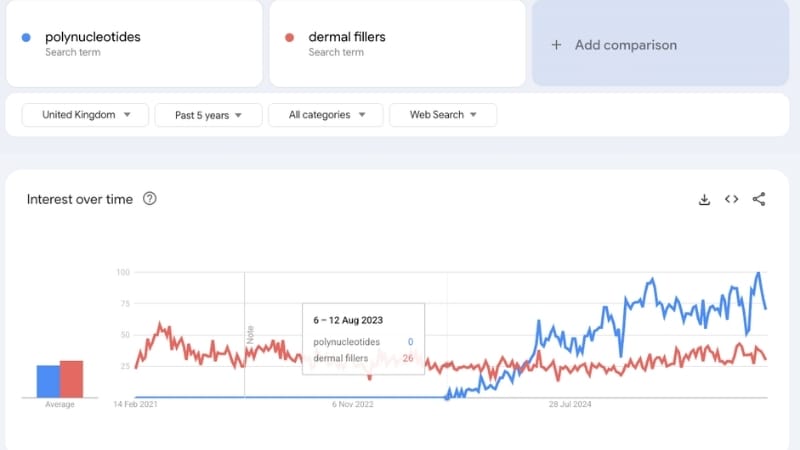
Task: Click the Average label under the bars
Action: tap(60, 404)
